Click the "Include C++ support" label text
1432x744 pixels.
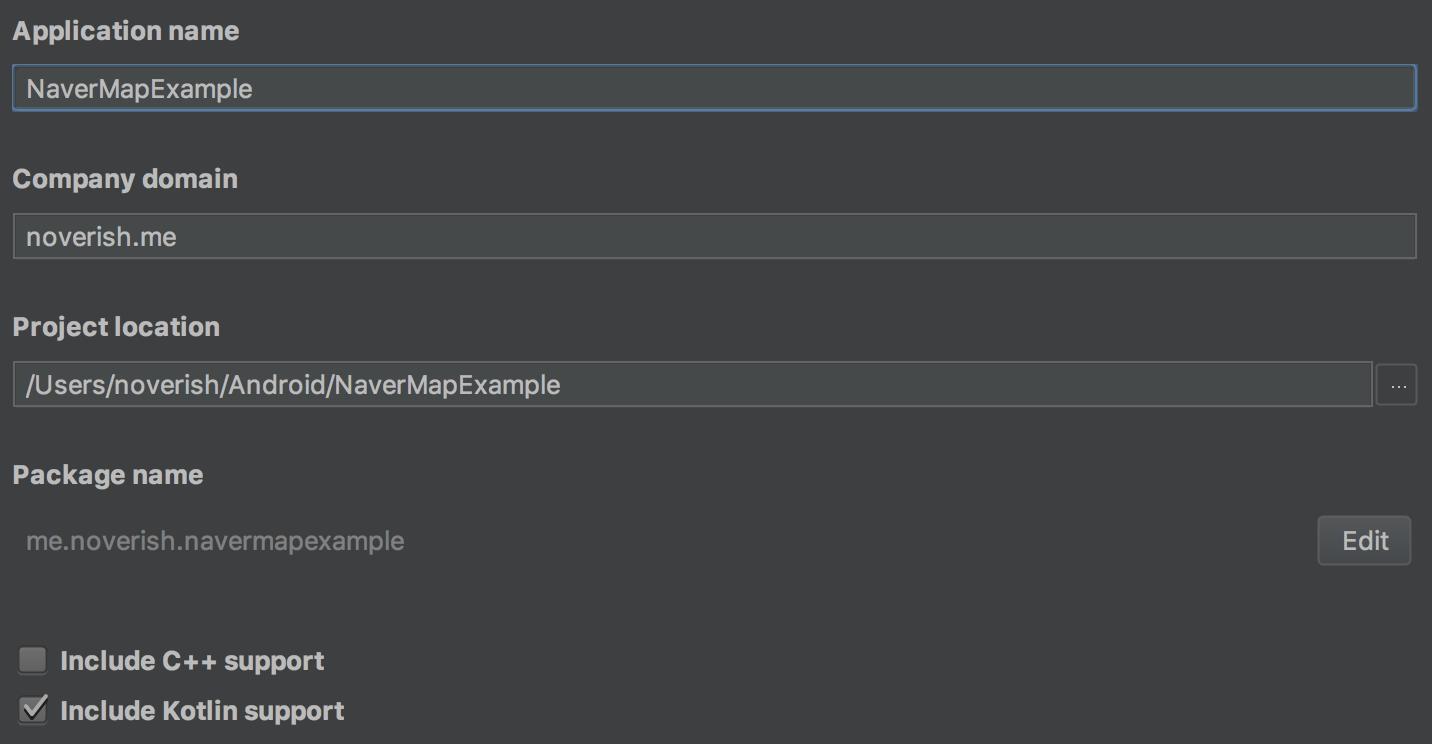[x=192, y=661]
